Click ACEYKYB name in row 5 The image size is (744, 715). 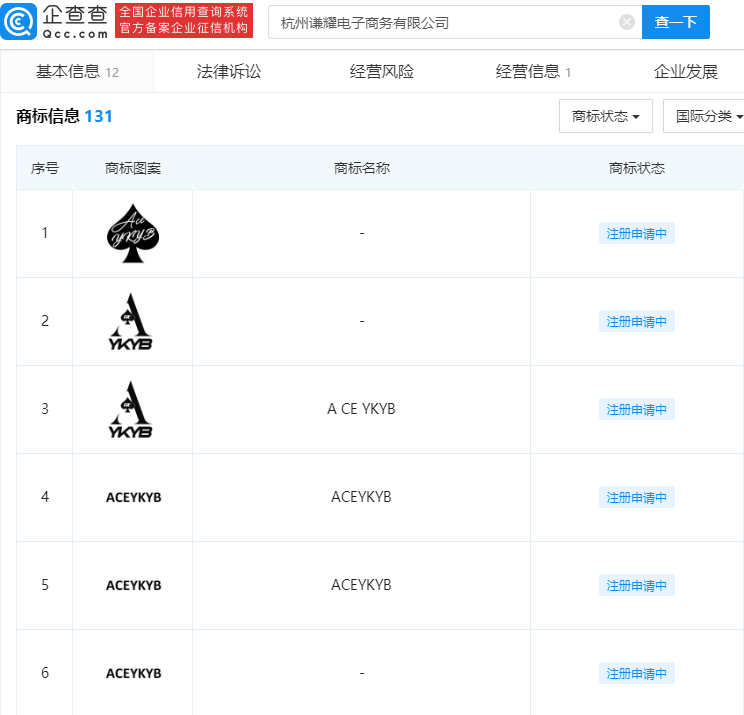(361, 585)
